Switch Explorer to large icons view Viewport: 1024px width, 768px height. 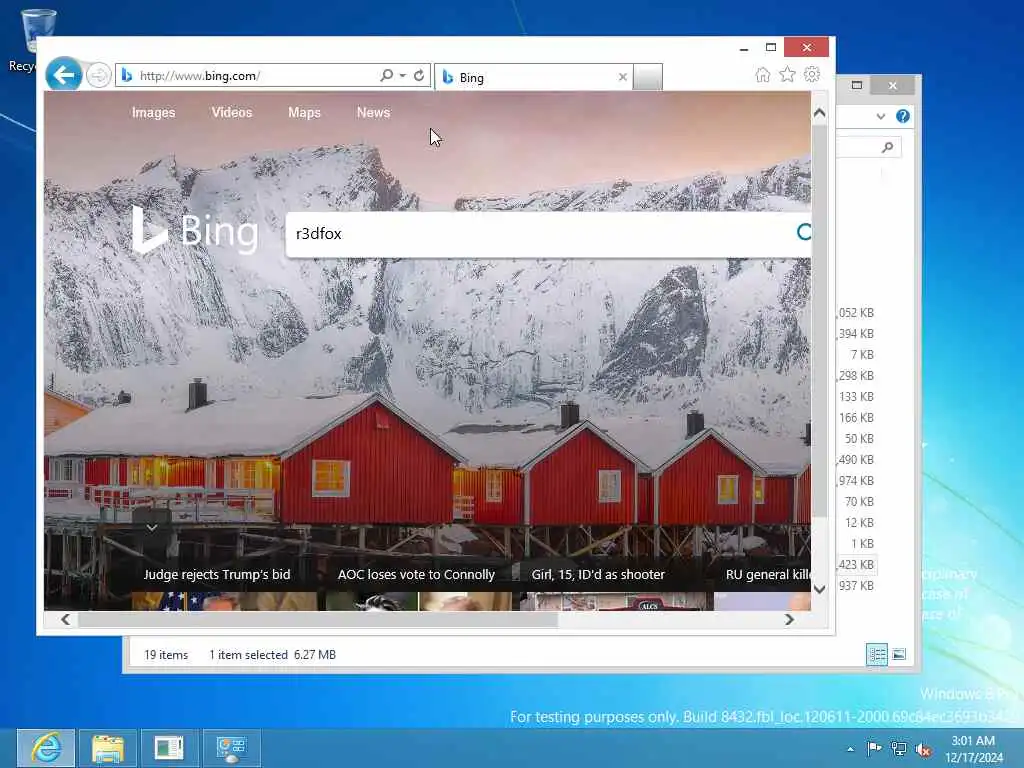899,654
